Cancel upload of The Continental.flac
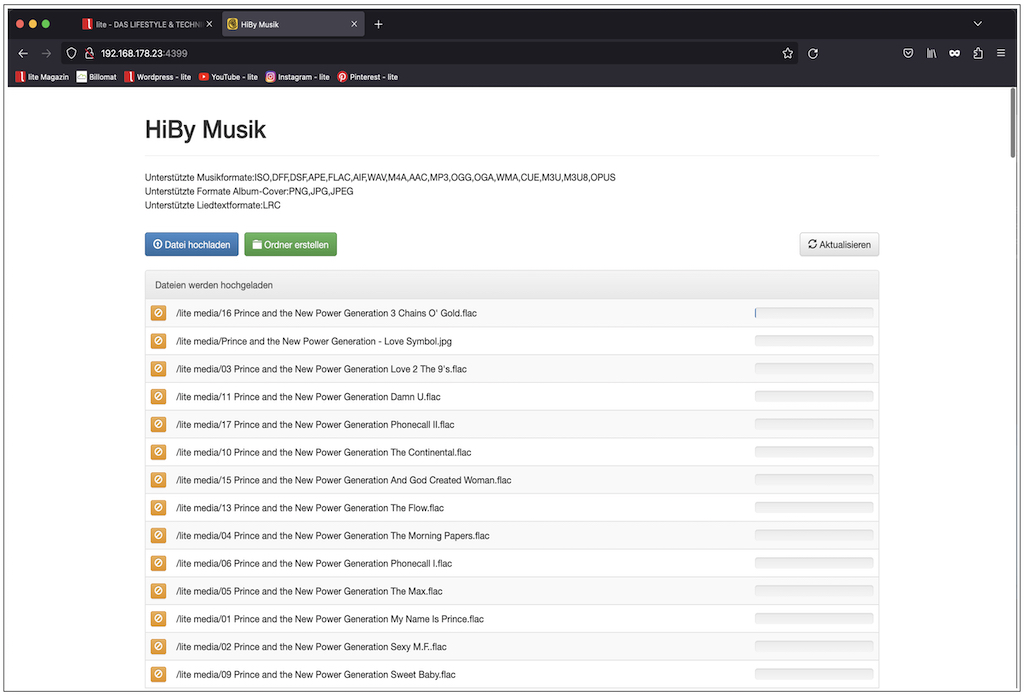Image resolution: width=1024 pixels, height=696 pixels. click(158, 452)
